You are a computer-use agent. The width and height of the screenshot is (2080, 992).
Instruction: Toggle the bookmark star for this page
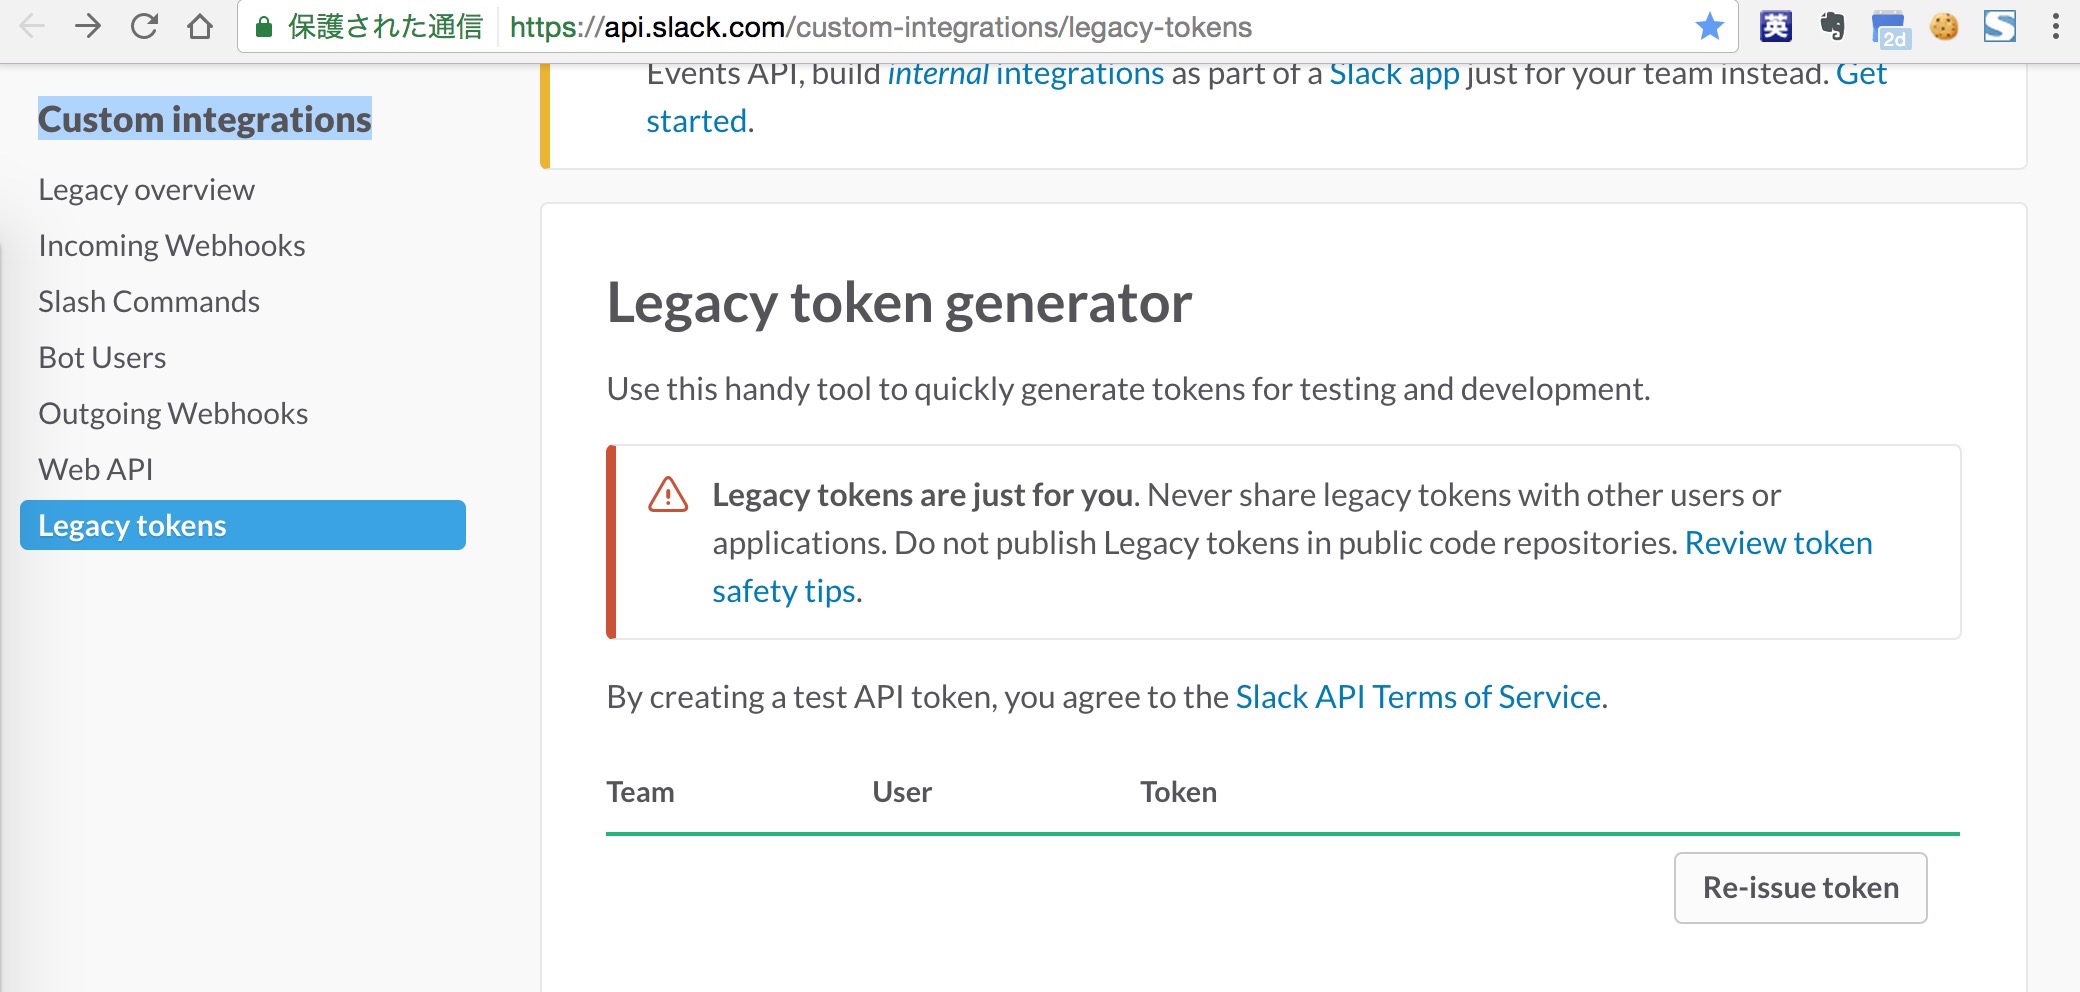coord(1708,27)
